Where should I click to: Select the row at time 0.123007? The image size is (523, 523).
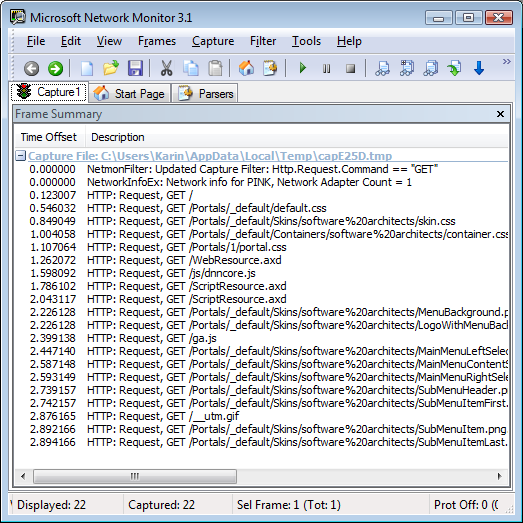click(262, 195)
